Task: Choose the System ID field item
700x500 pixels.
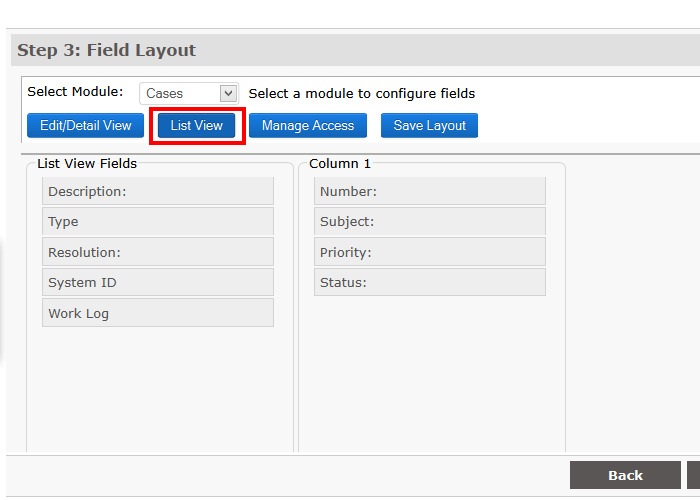Action: tap(157, 282)
